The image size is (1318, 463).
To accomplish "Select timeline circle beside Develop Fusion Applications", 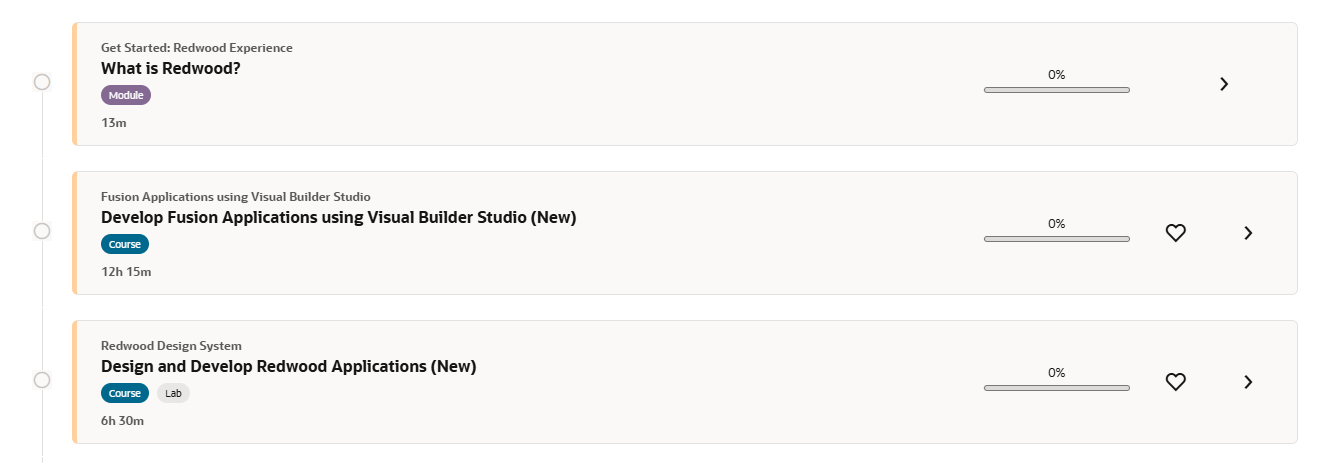I will (x=42, y=231).
